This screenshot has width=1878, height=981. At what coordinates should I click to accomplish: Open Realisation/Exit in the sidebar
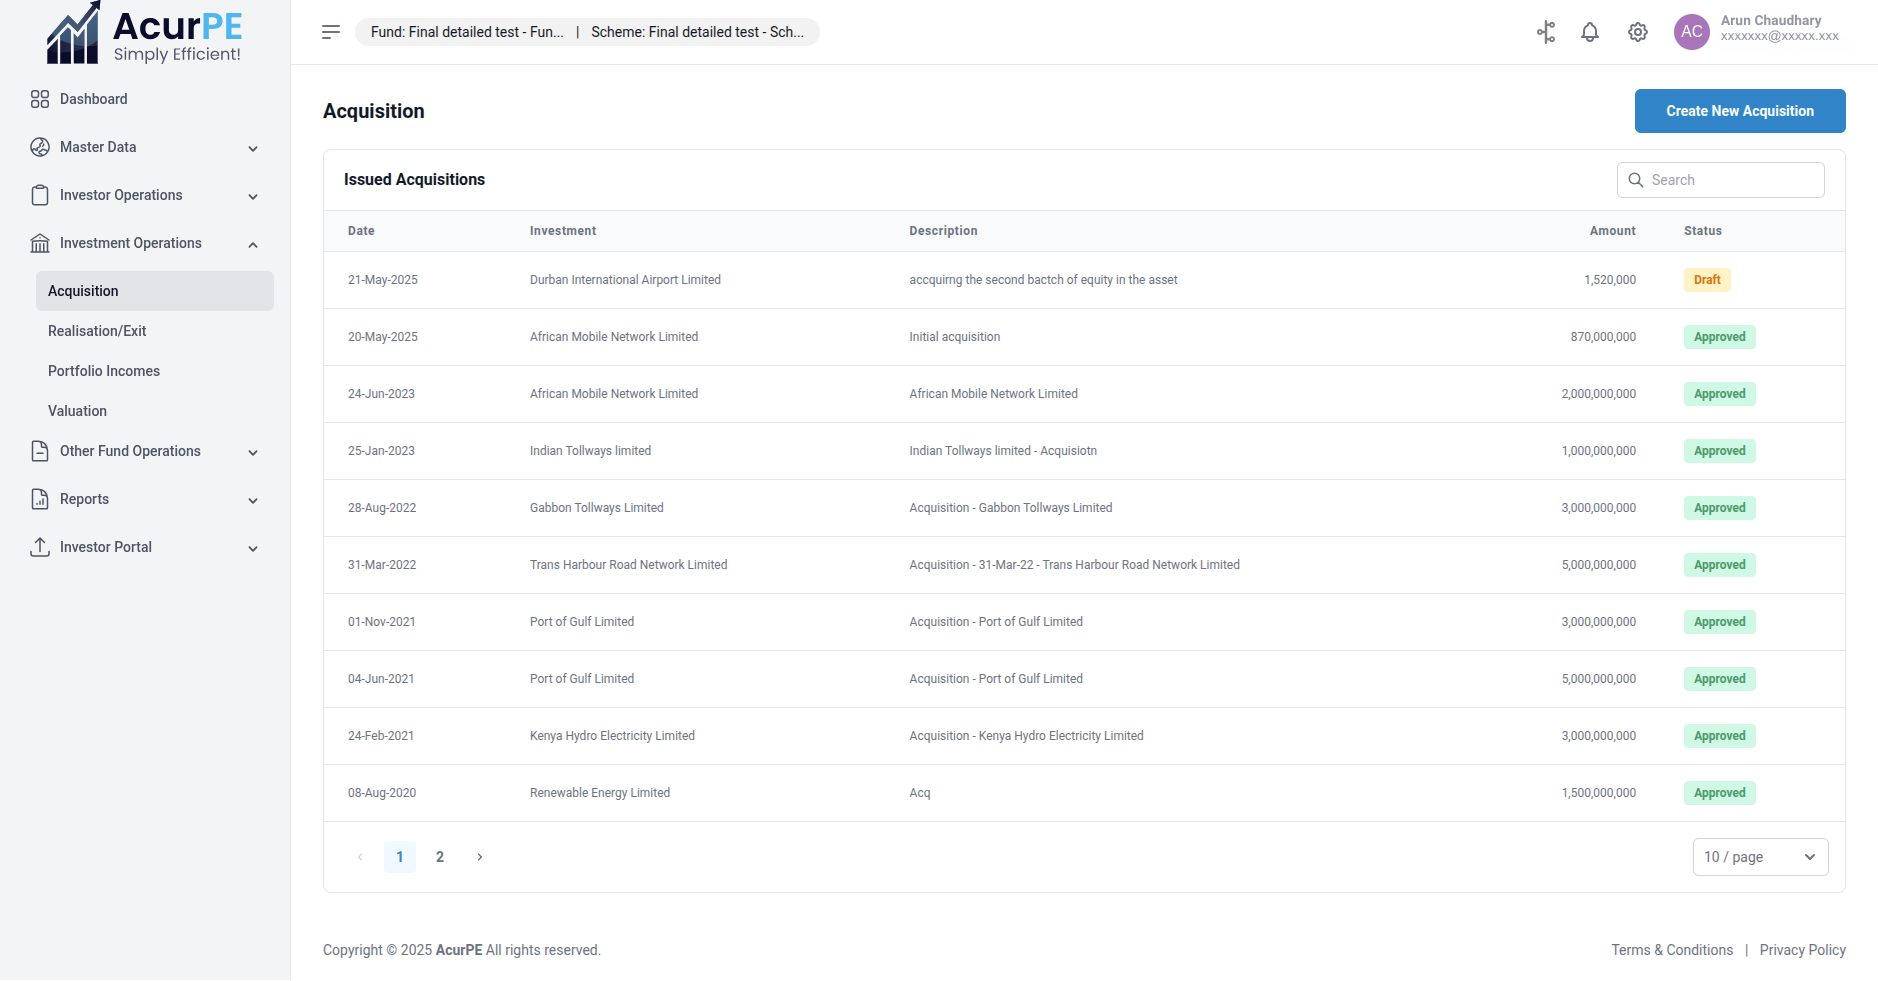pos(97,331)
